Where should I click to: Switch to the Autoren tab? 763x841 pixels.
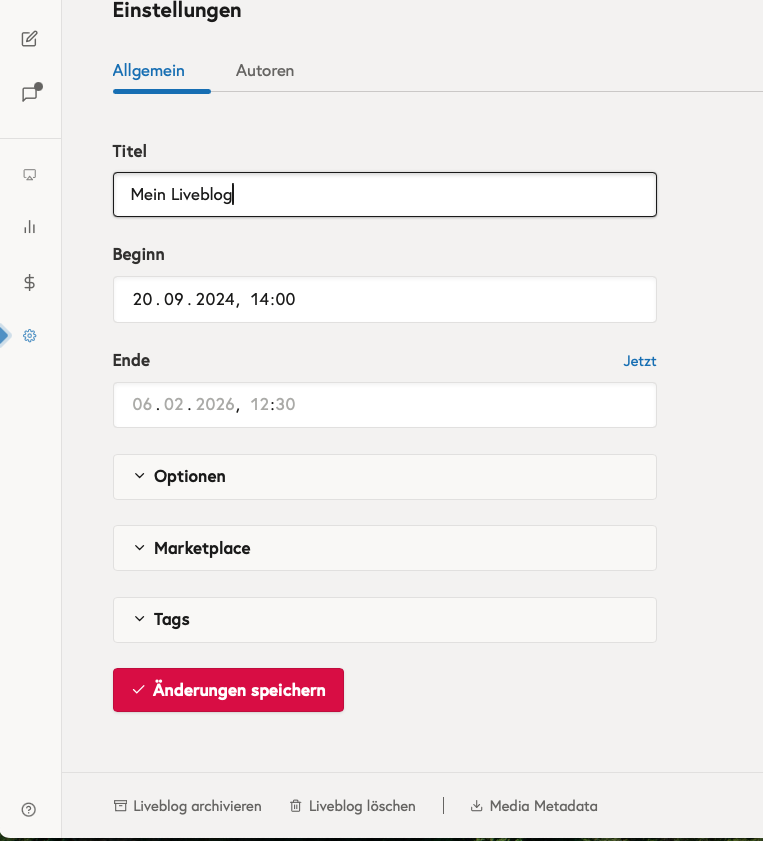pos(264,70)
